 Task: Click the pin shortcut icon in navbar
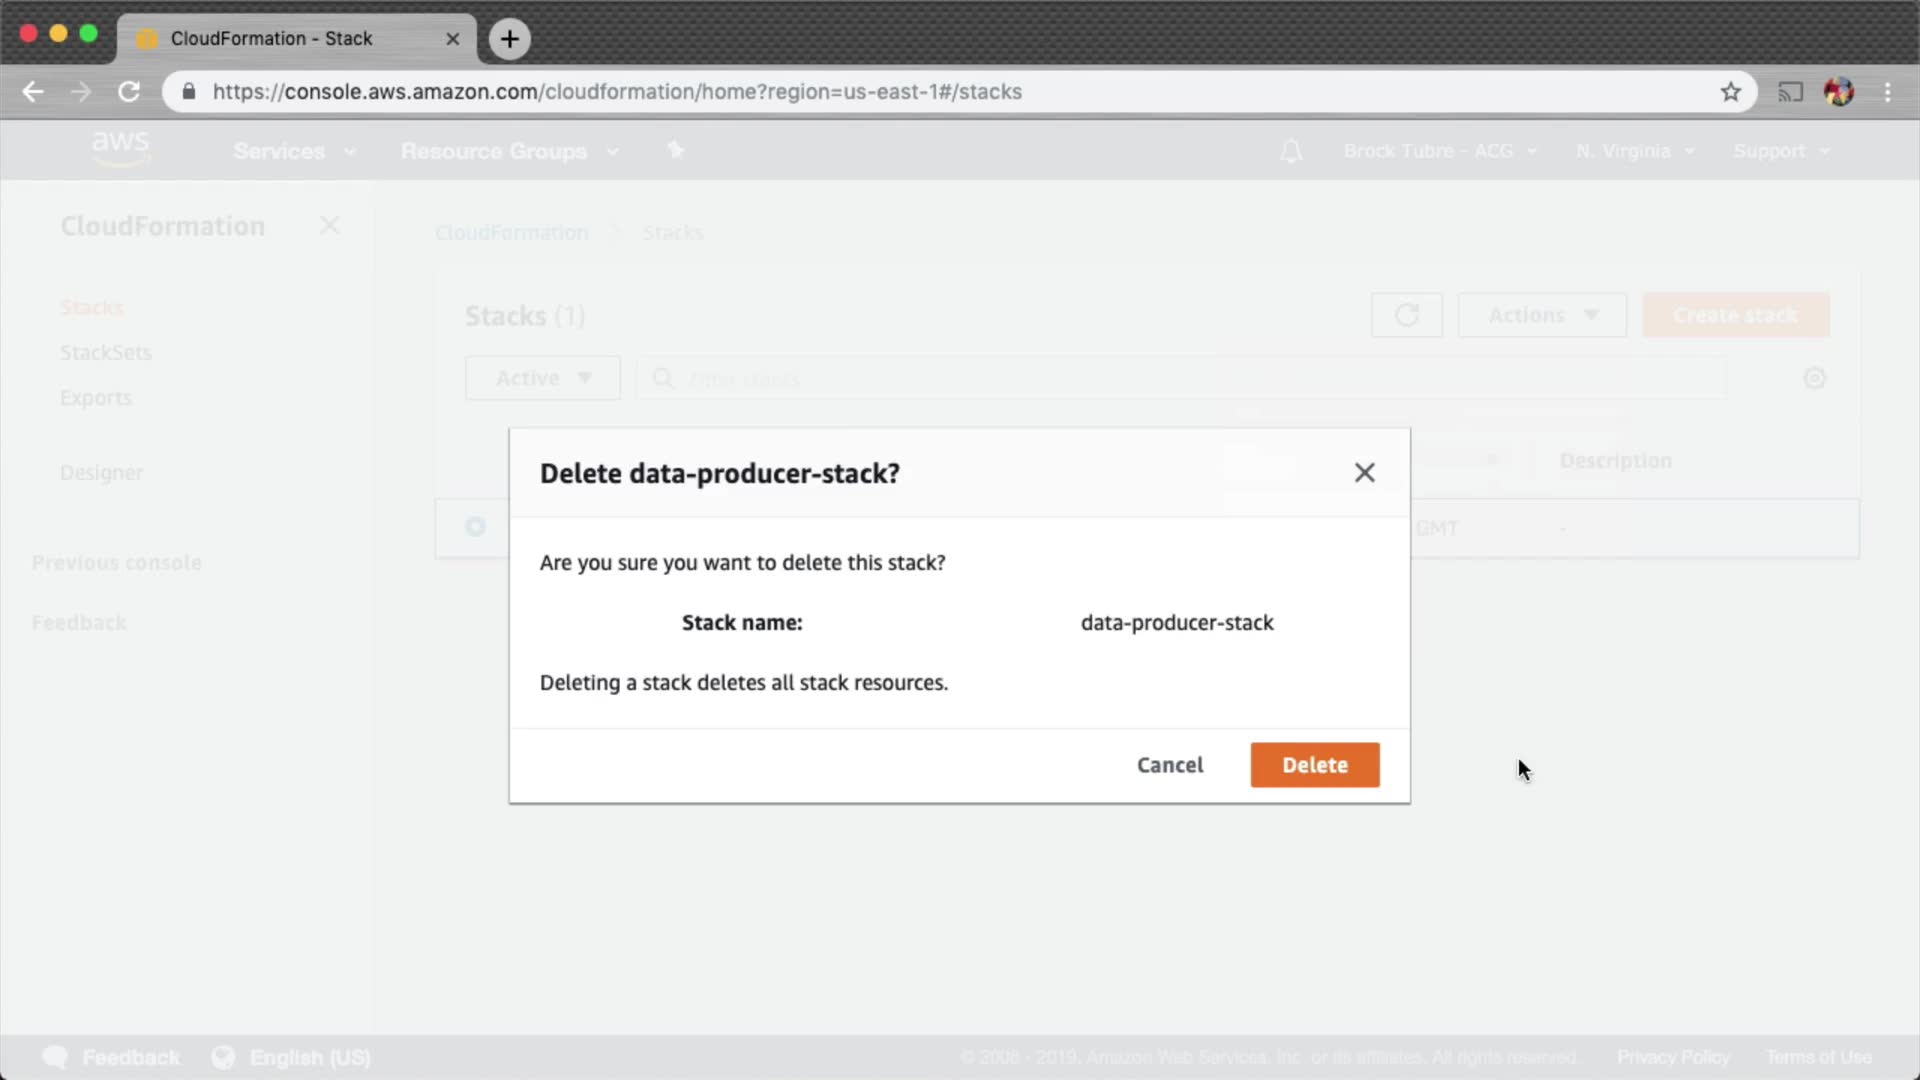pyautogui.click(x=676, y=150)
